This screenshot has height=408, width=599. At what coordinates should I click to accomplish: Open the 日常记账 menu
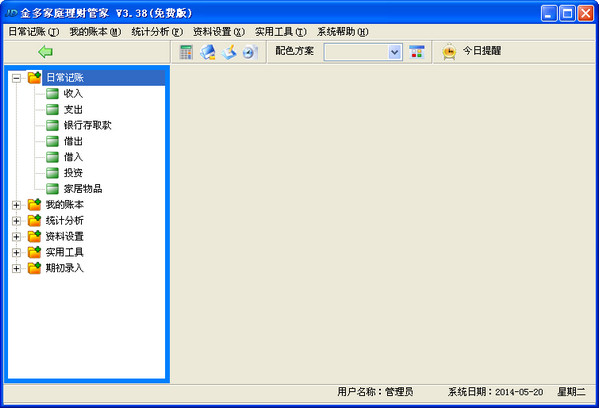34,32
